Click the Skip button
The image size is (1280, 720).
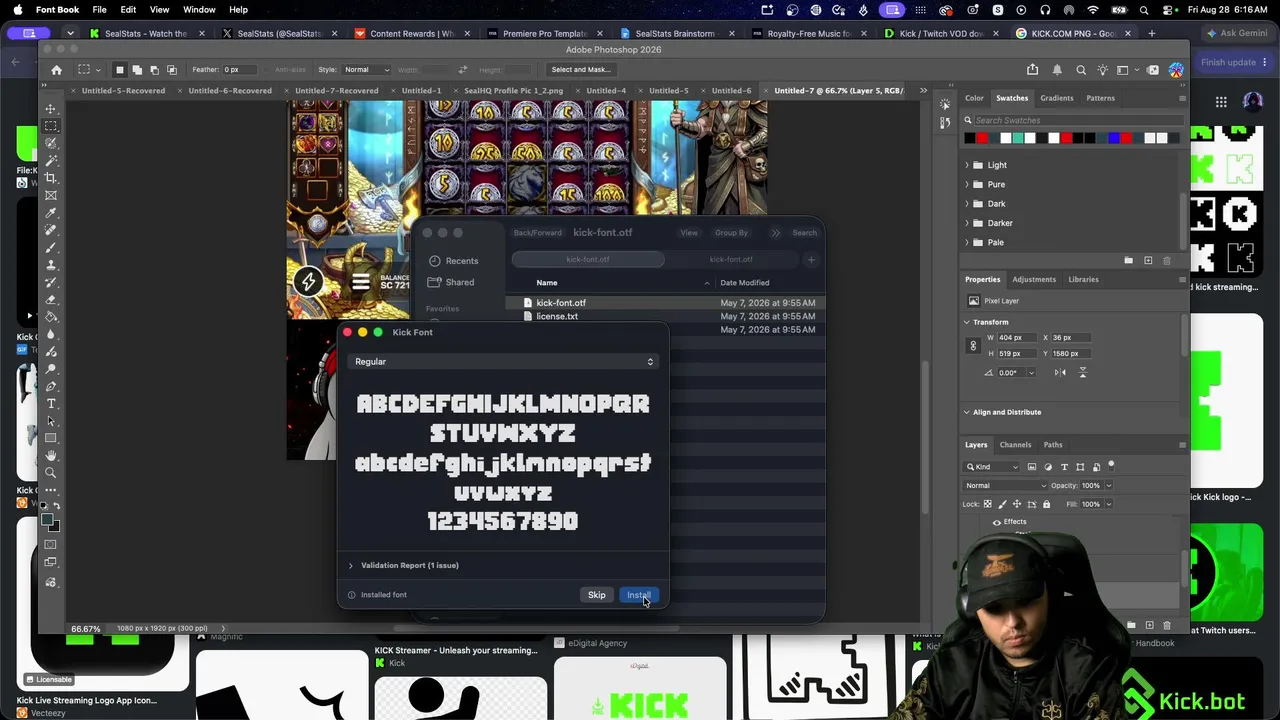click(597, 595)
